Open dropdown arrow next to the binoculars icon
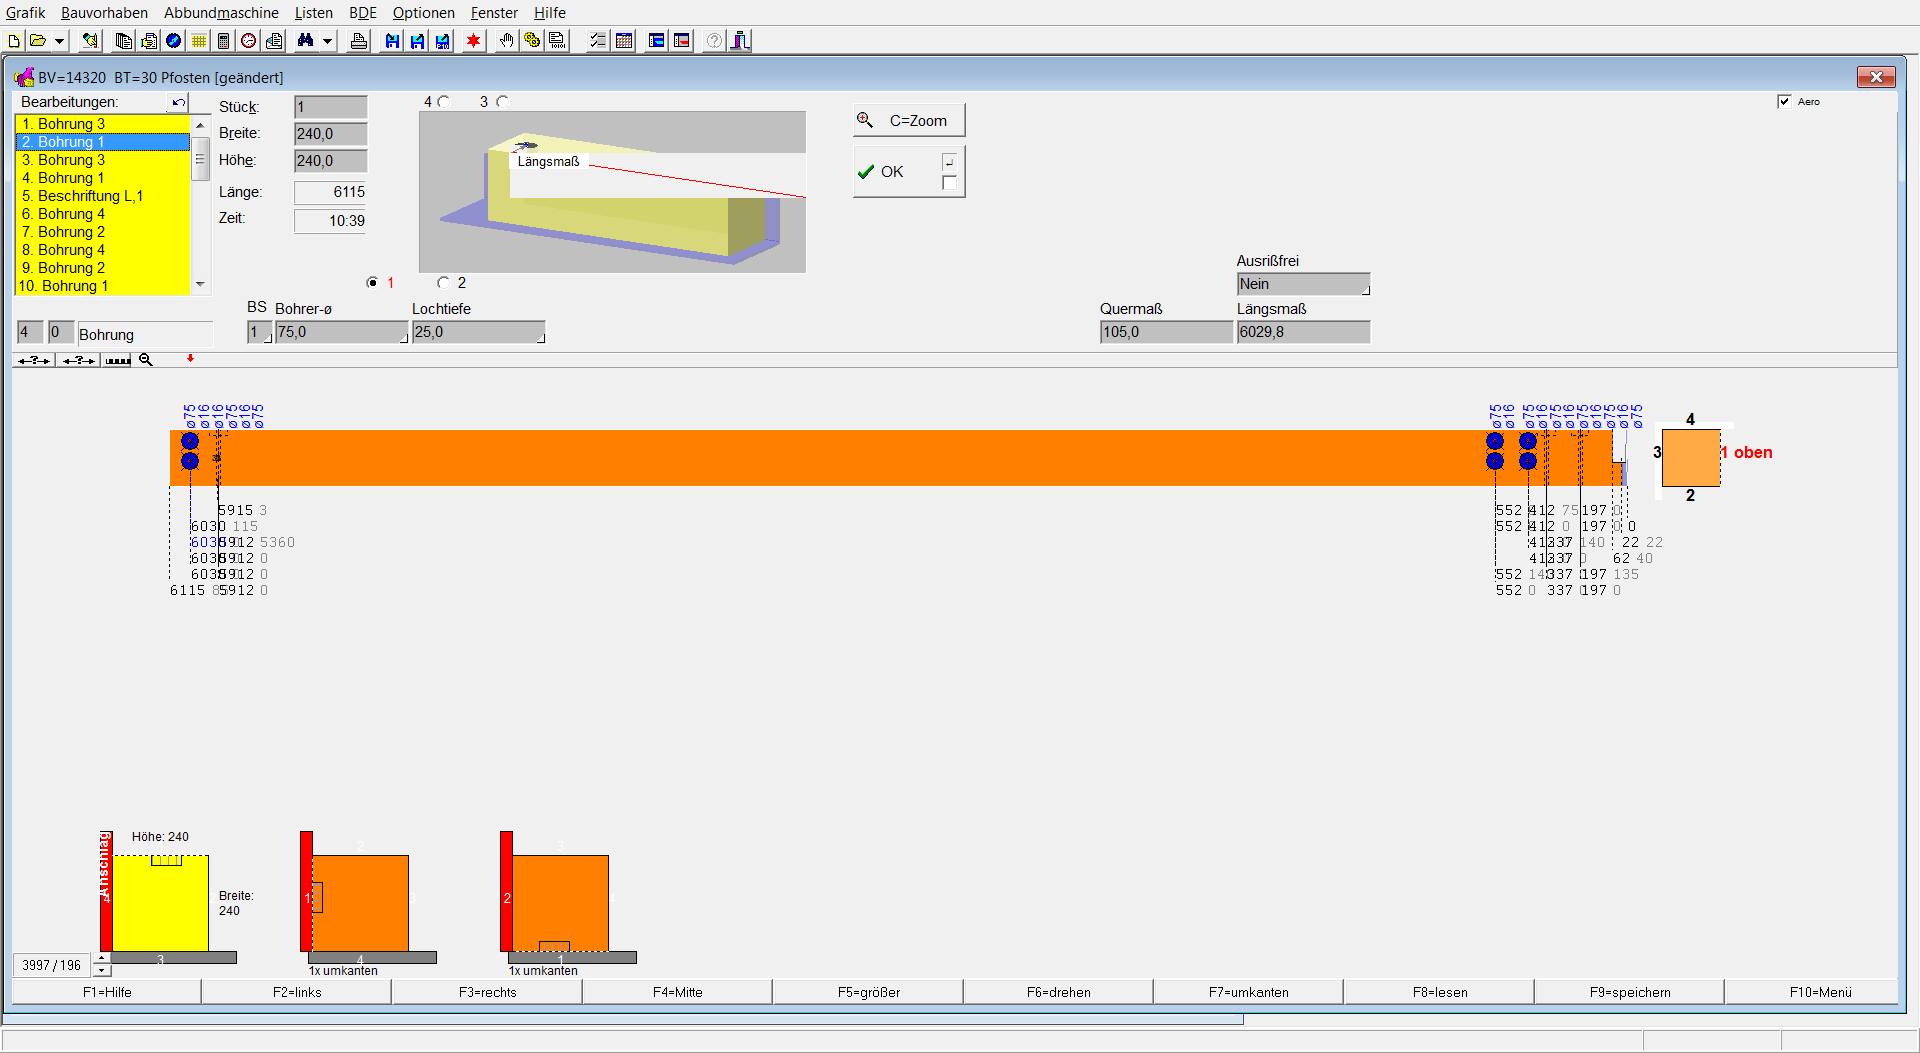The width and height of the screenshot is (1920, 1053). click(327, 41)
